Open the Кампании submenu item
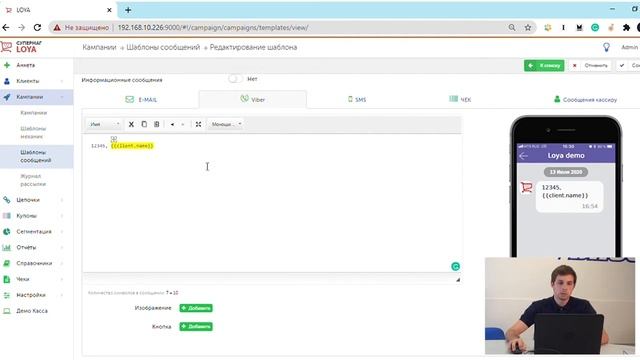This screenshot has height=360, width=640. pyautogui.click(x=33, y=113)
